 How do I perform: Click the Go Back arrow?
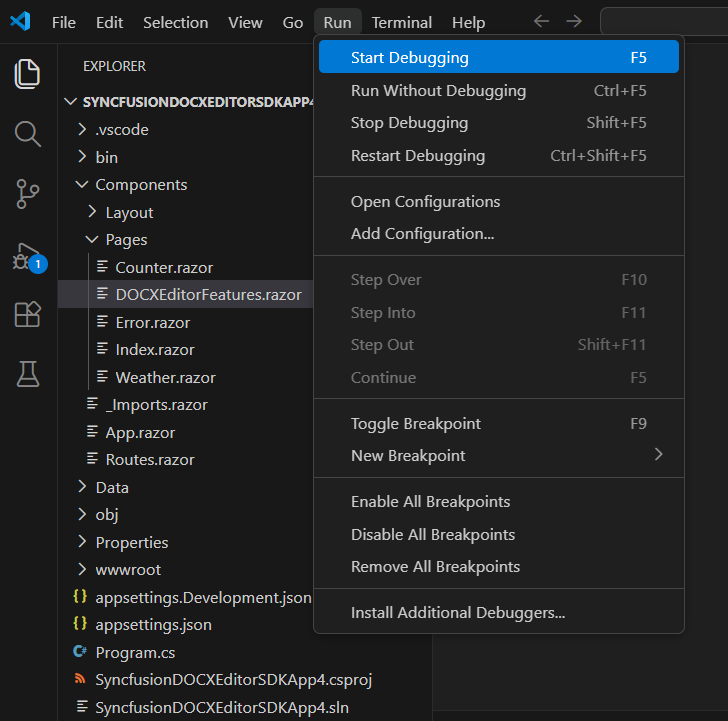[541, 21]
